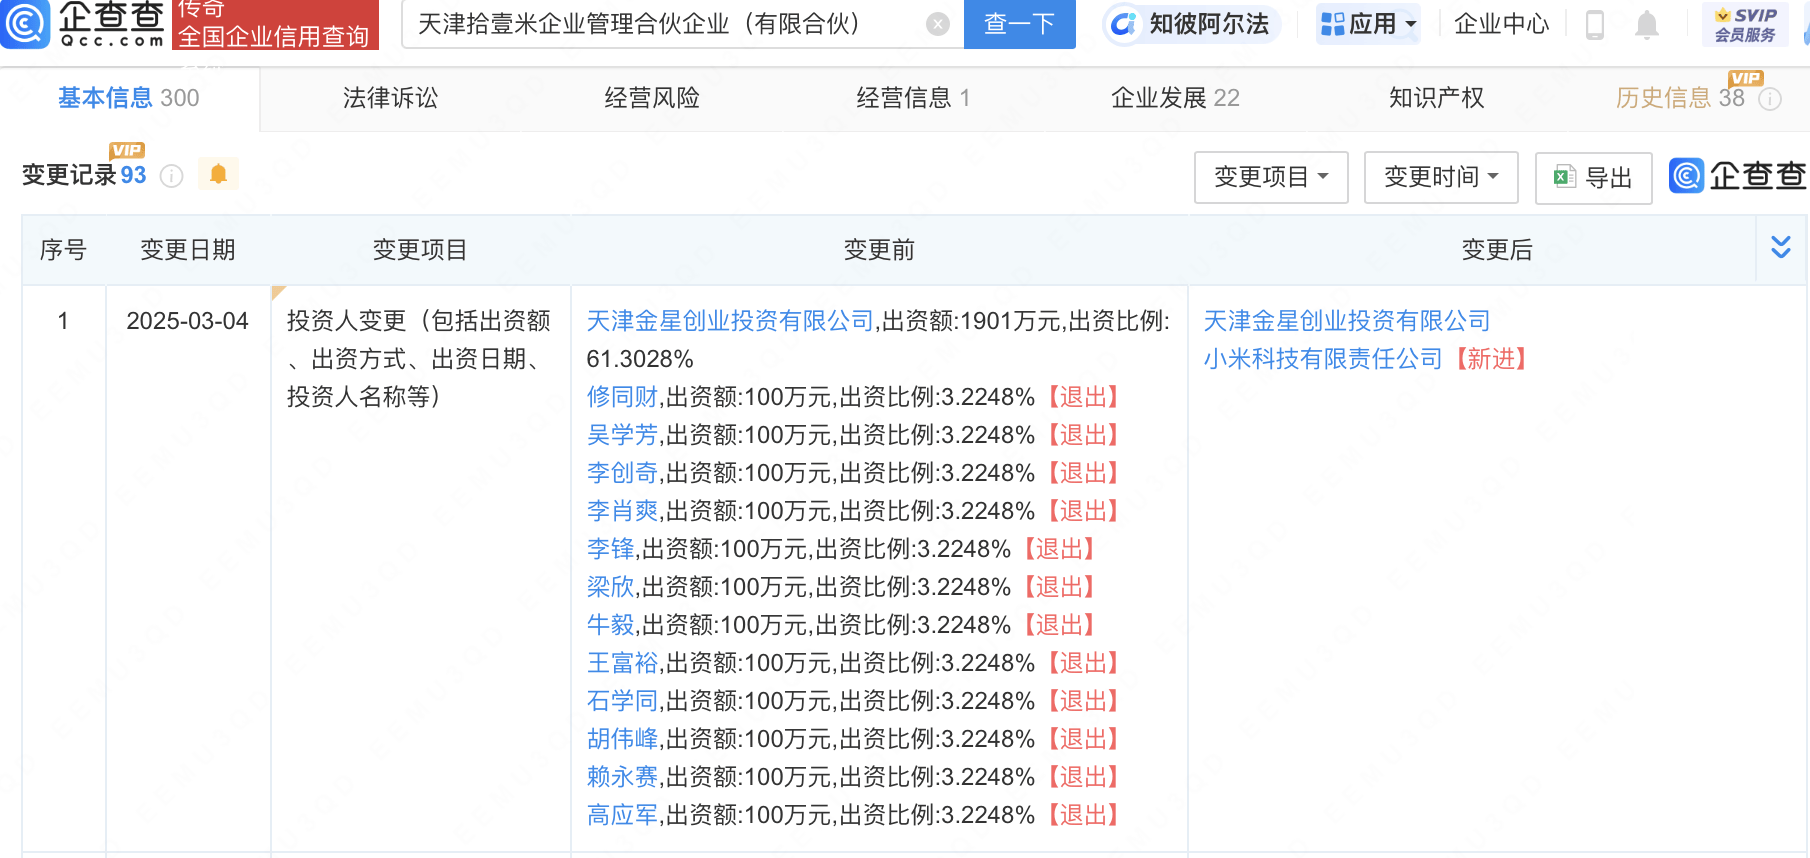Switch to the 经营风险 tab

(x=652, y=98)
